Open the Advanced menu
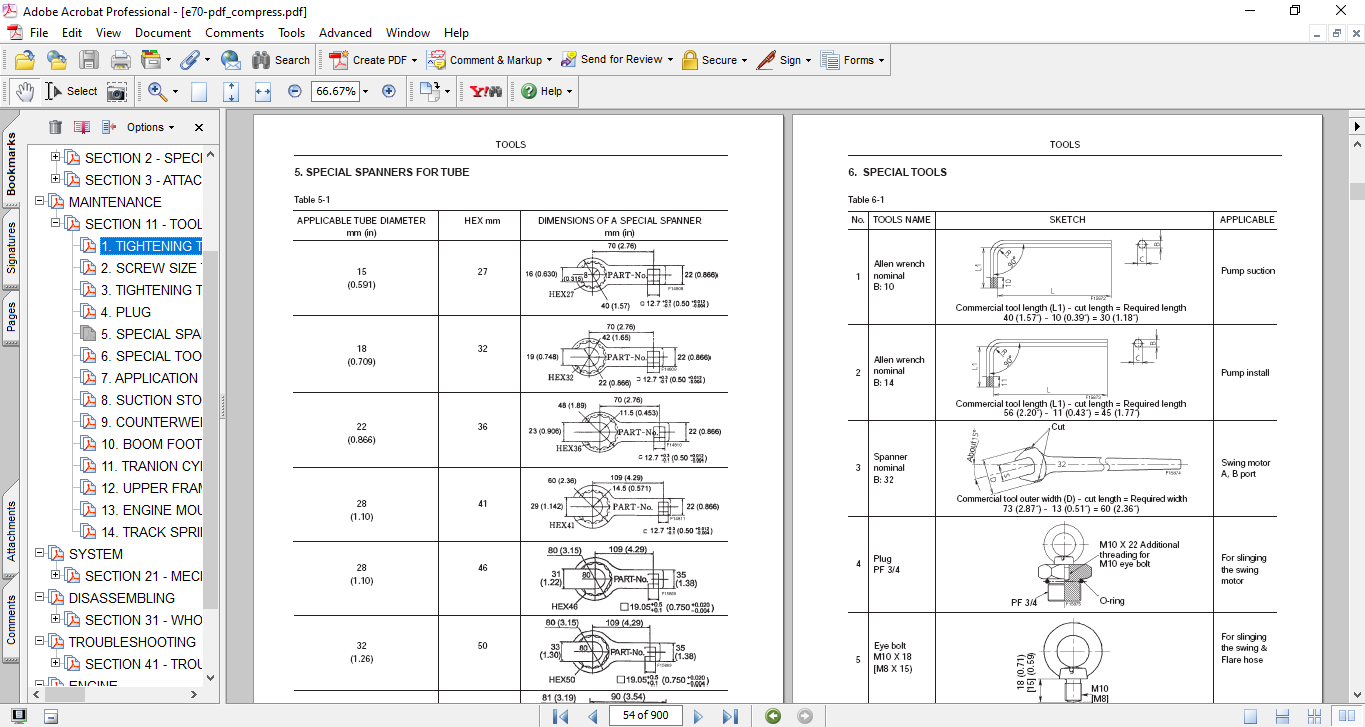The image size is (1365, 727). point(345,33)
